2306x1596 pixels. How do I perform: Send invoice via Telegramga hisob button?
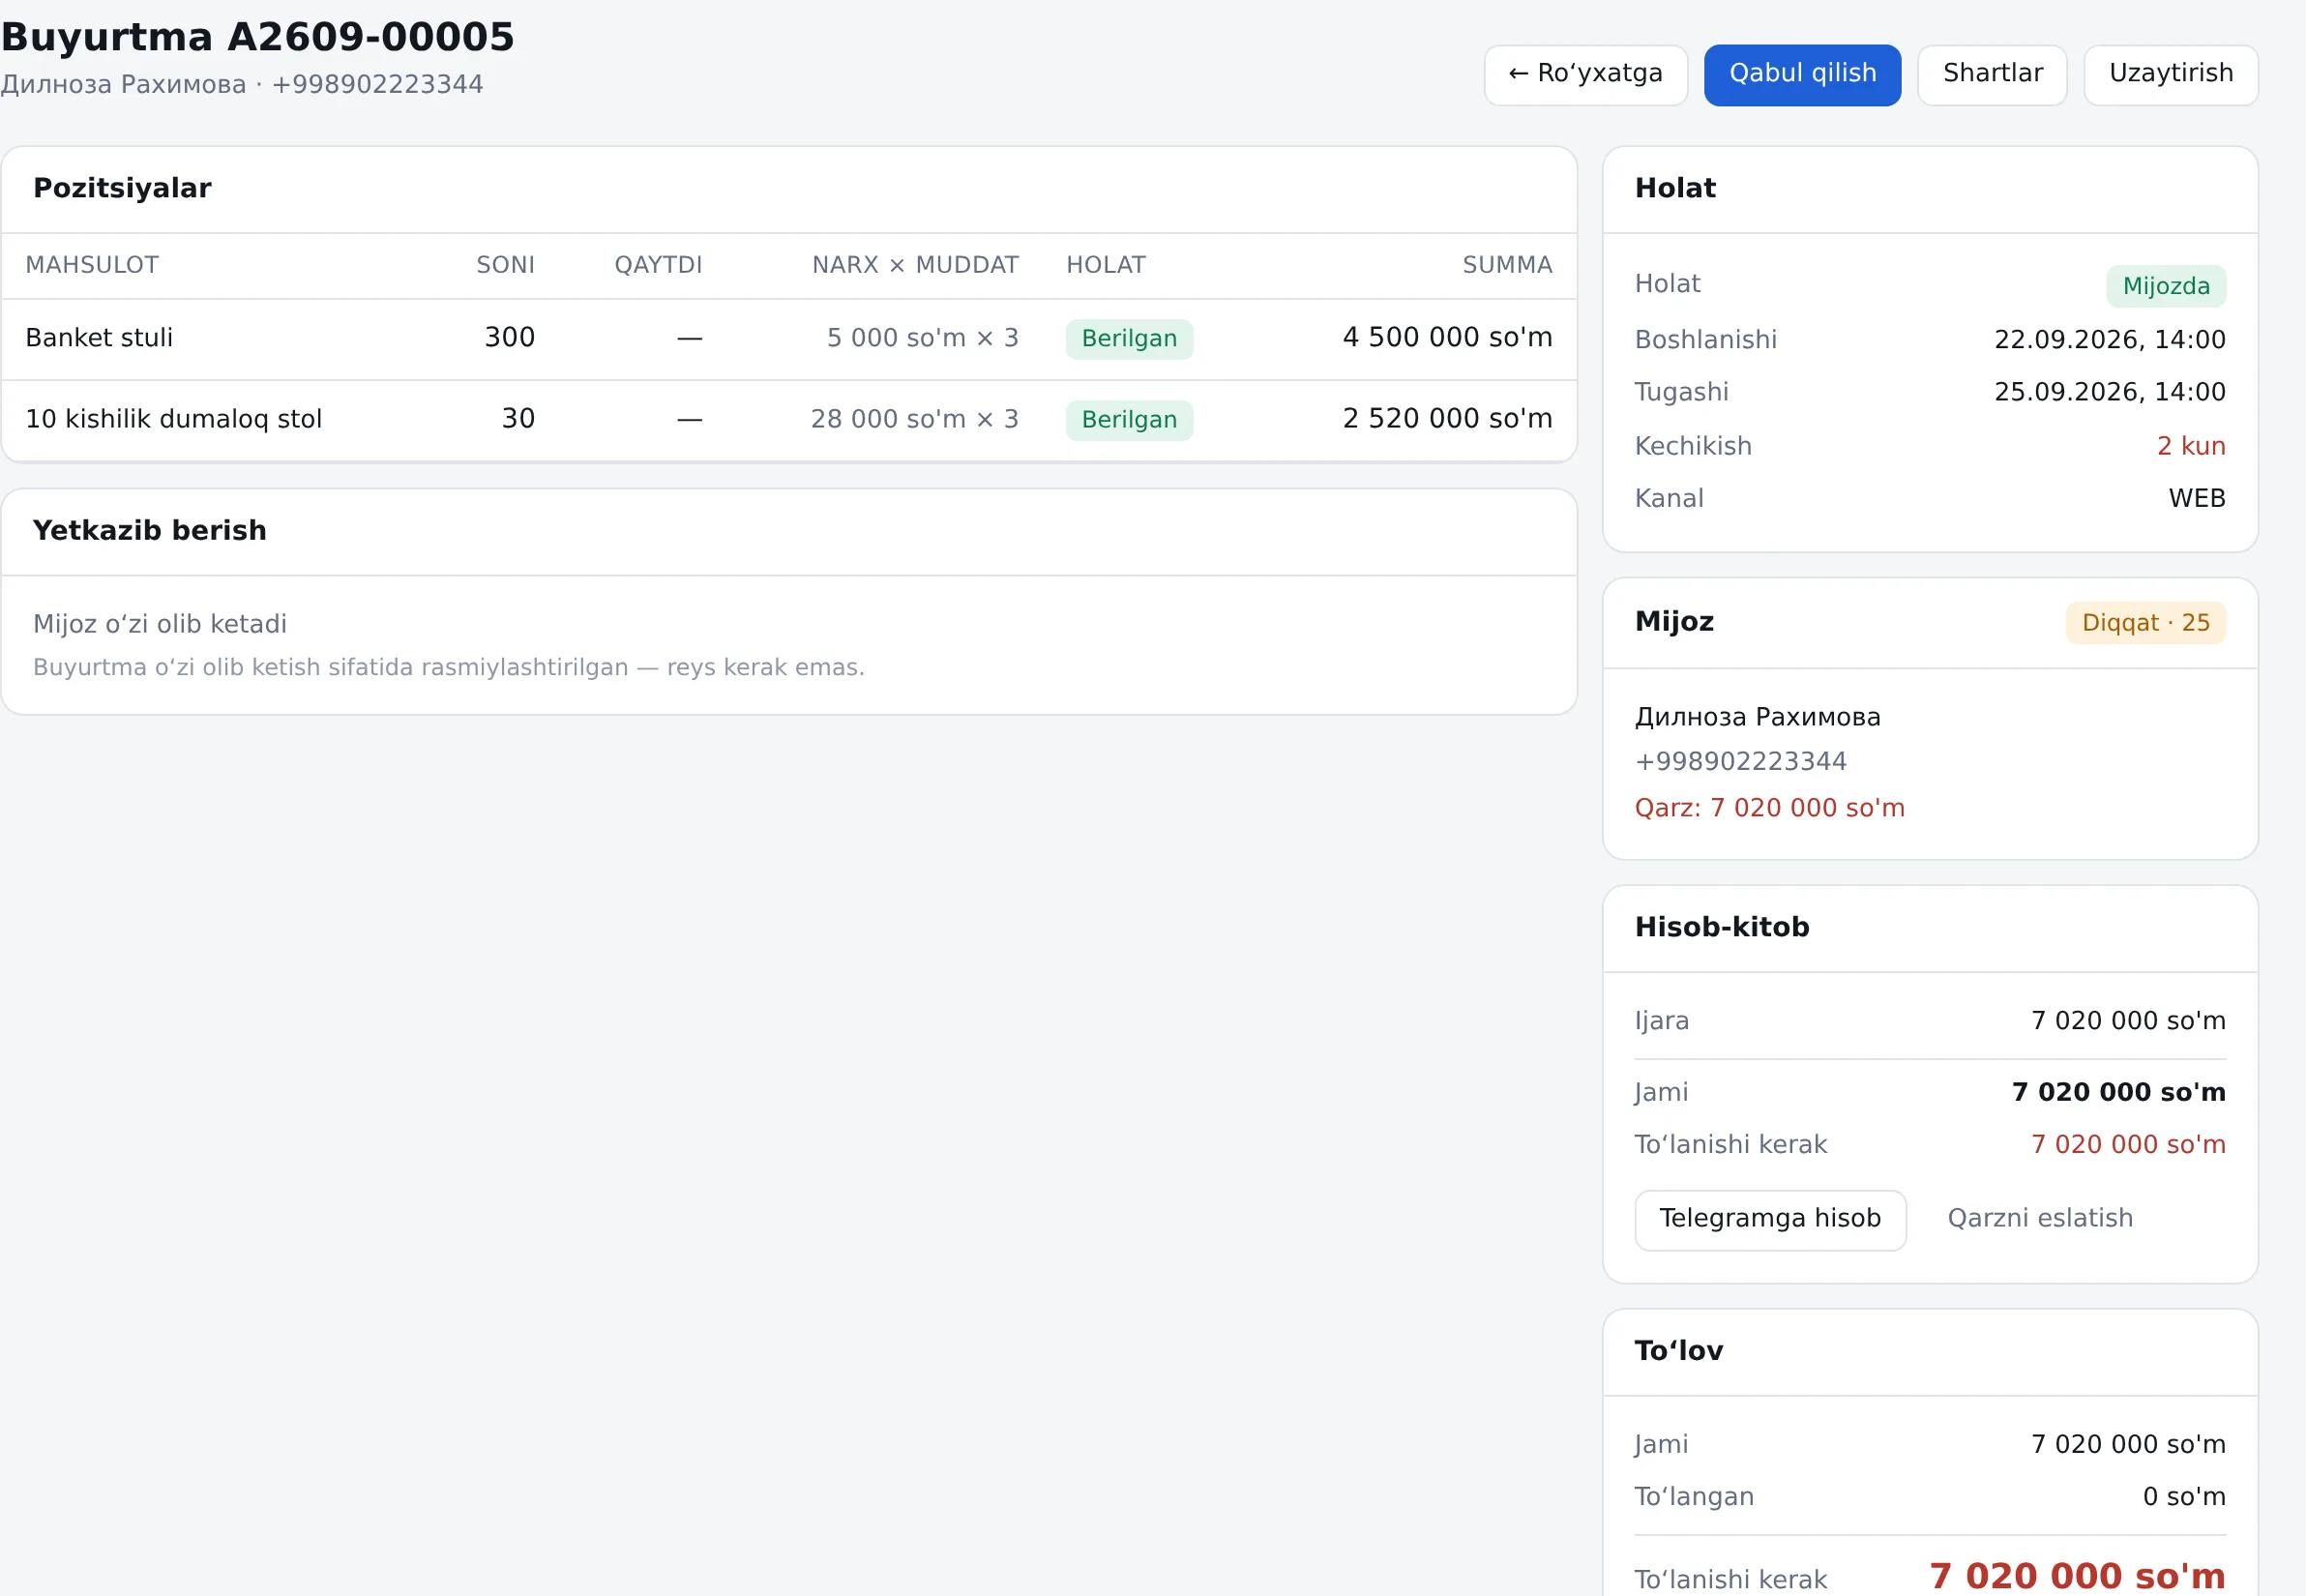[1770, 1219]
